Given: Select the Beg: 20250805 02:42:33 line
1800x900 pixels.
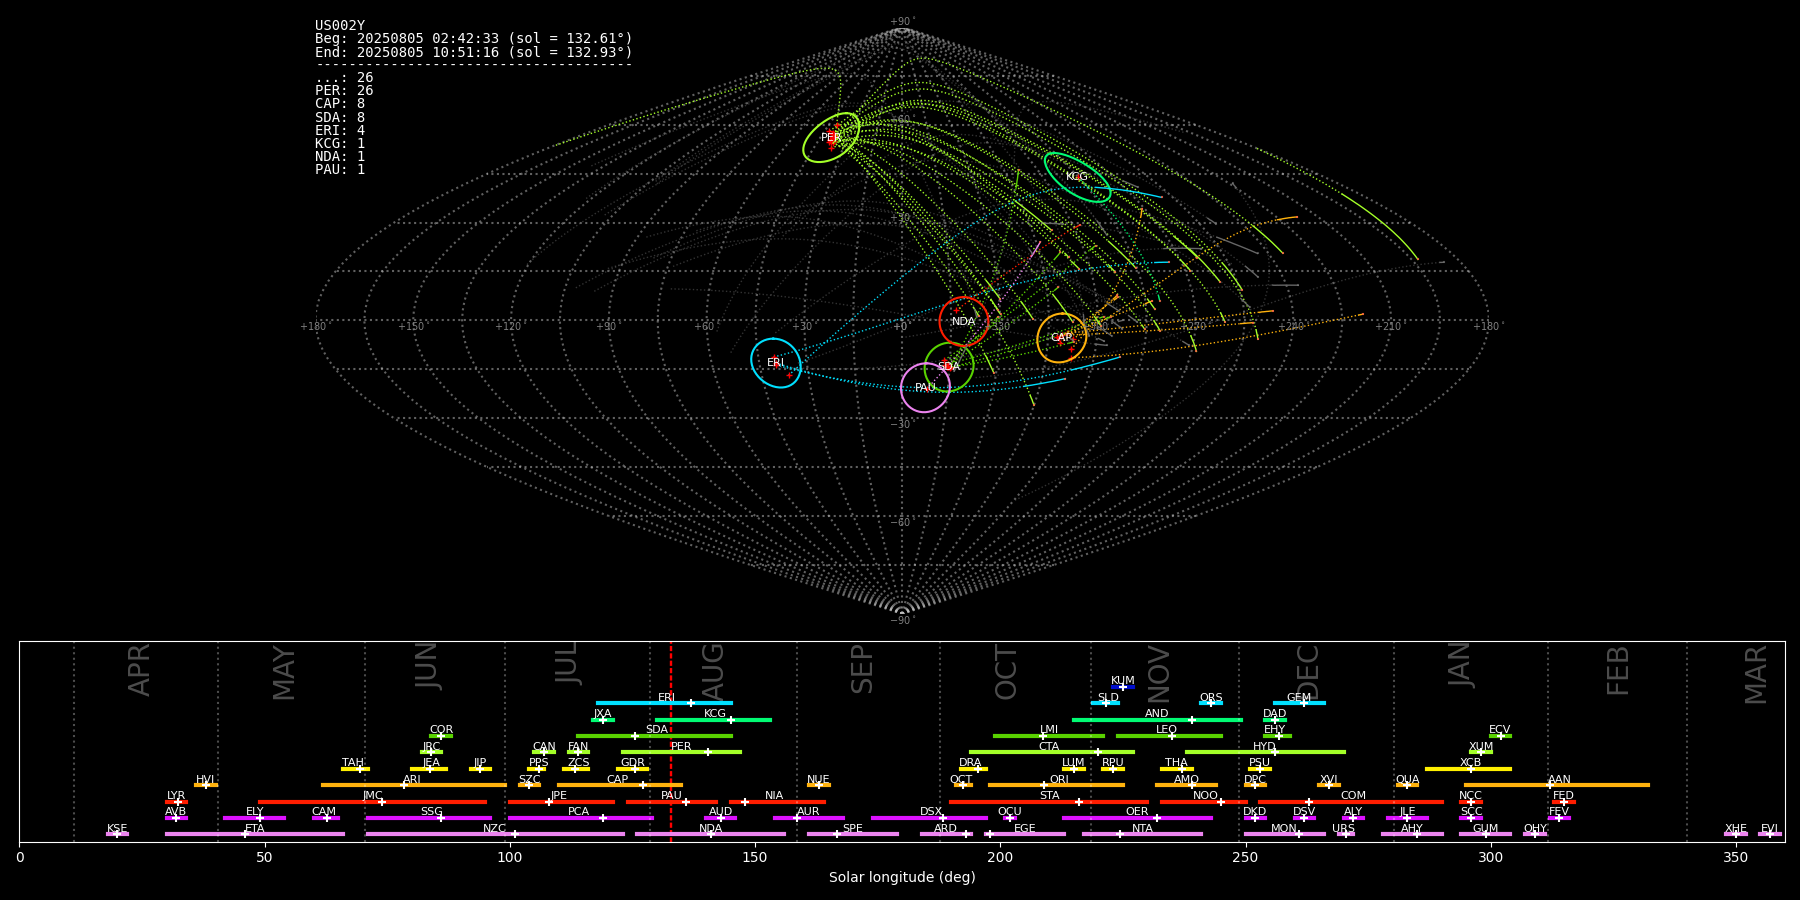Looking at the screenshot, I should [x=474, y=39].
